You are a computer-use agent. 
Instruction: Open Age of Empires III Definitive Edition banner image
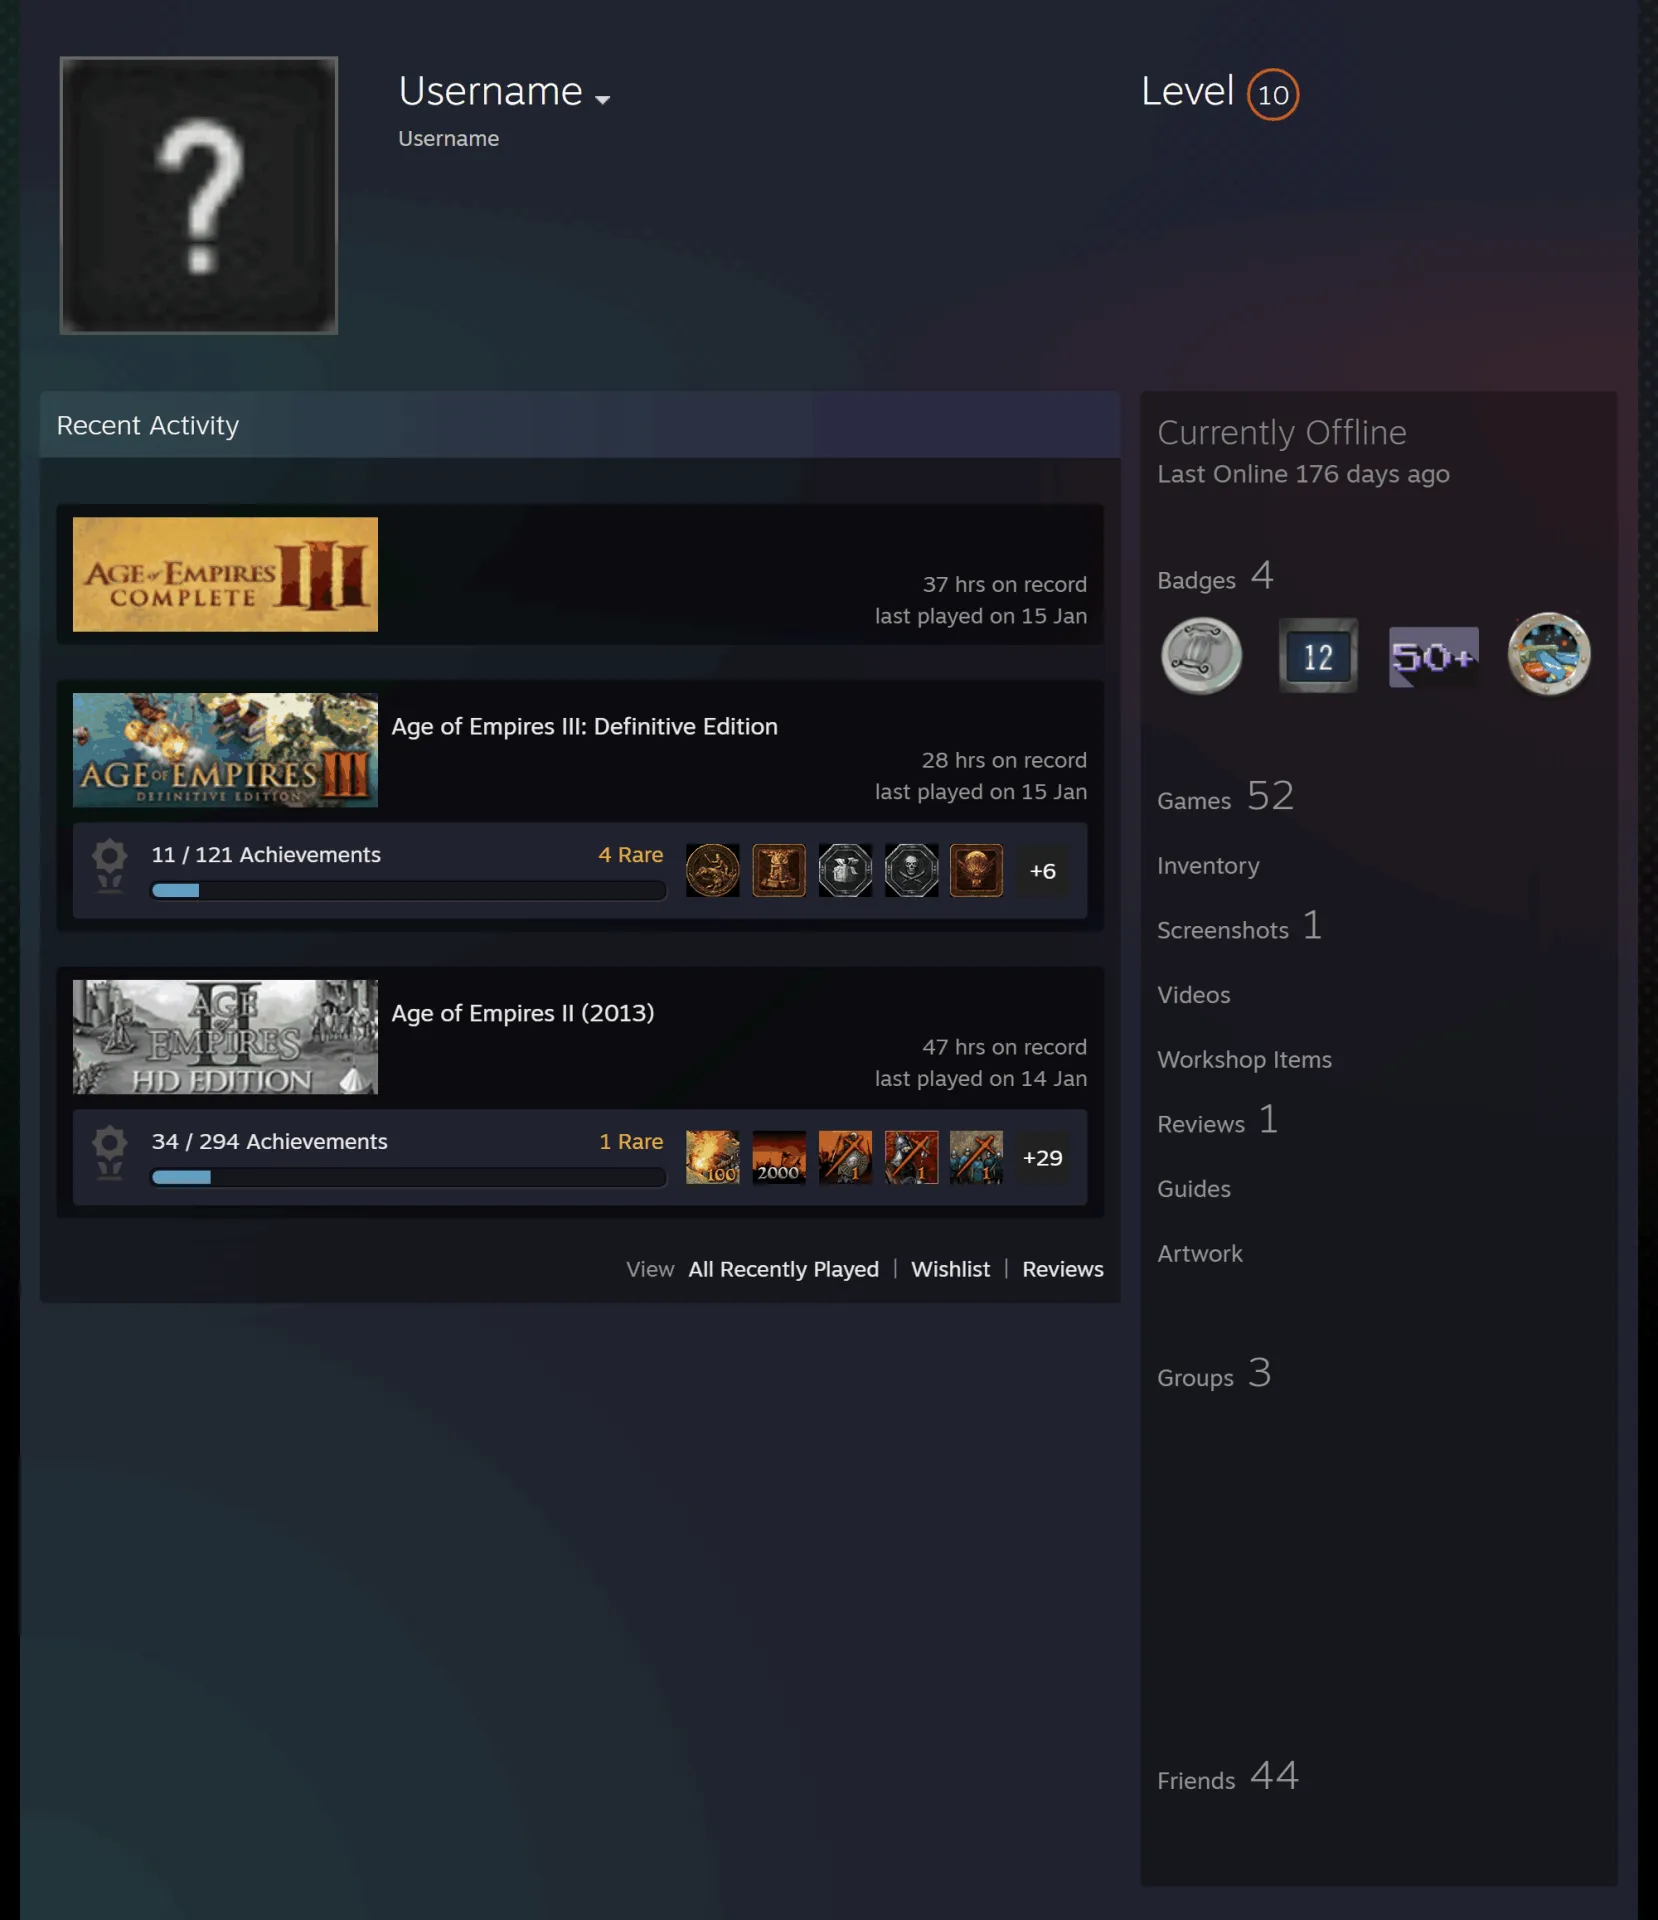click(x=225, y=750)
